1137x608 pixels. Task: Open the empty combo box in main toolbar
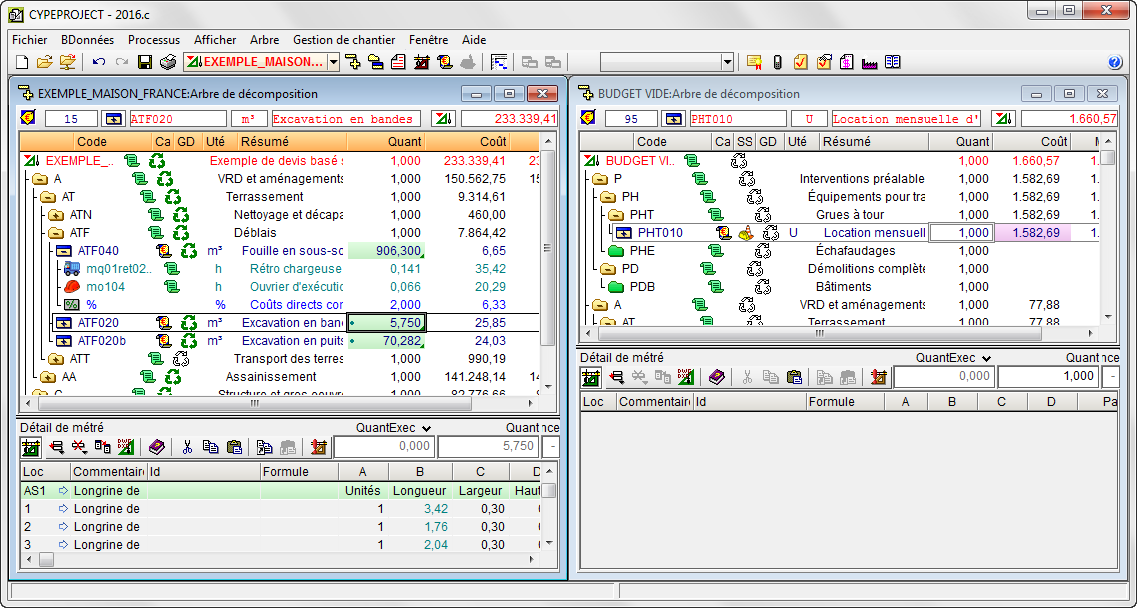[x=728, y=62]
